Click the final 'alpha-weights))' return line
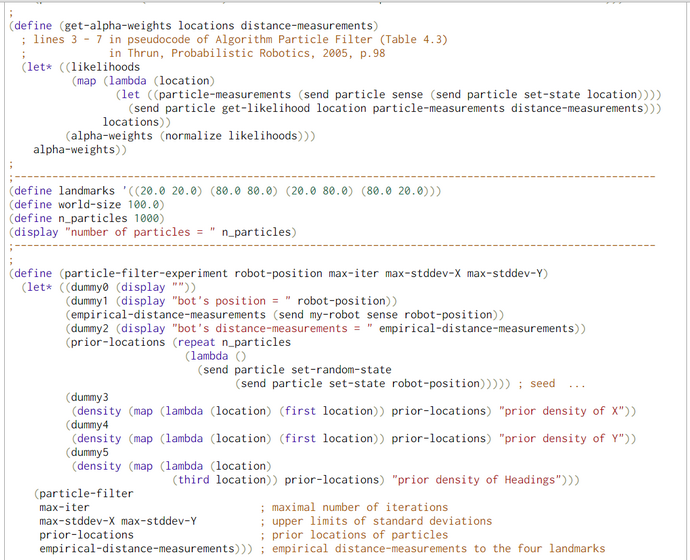690x560 pixels. [80, 150]
